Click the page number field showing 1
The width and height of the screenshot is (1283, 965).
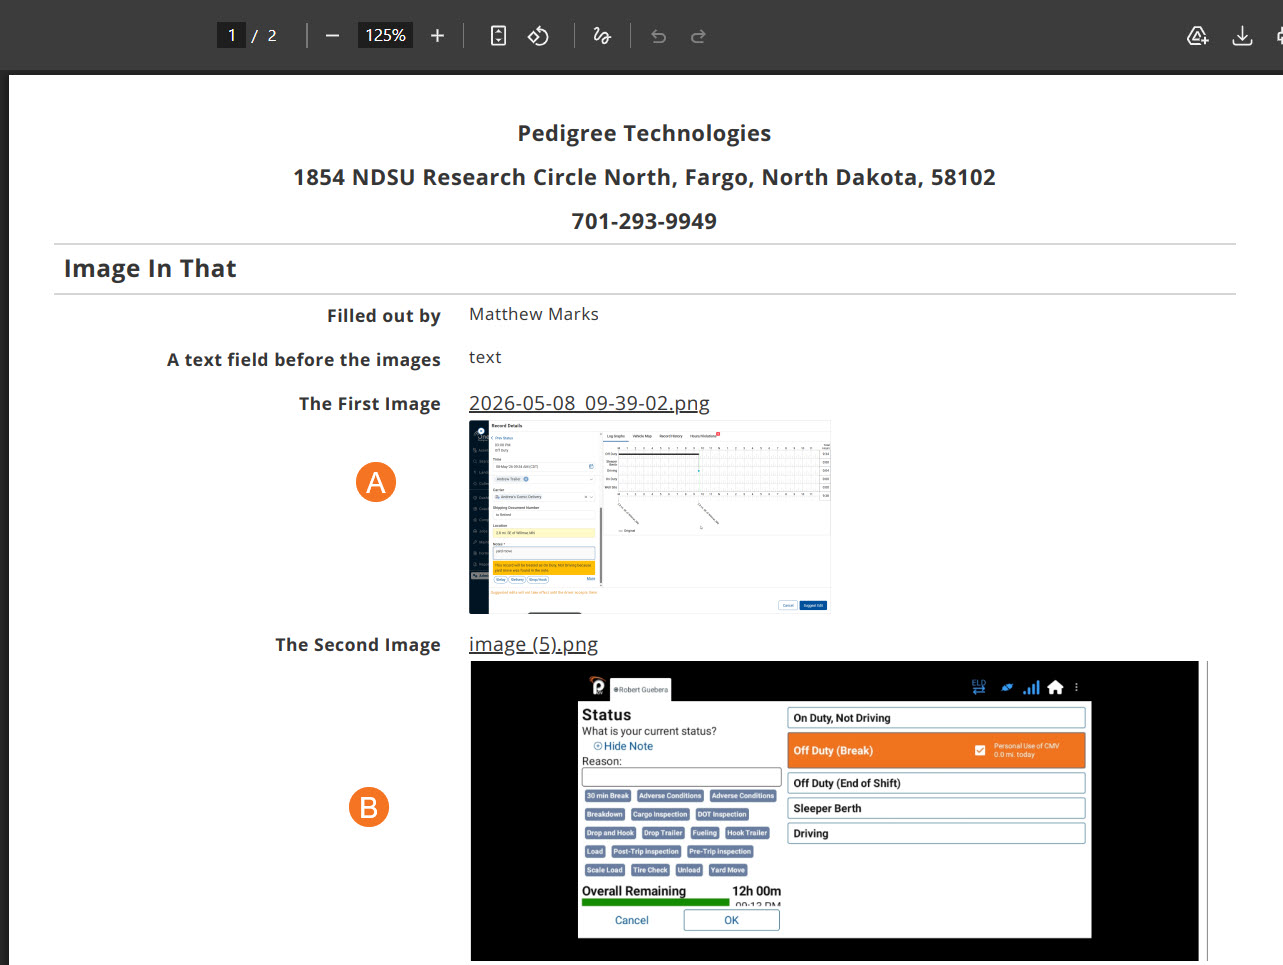pos(231,35)
